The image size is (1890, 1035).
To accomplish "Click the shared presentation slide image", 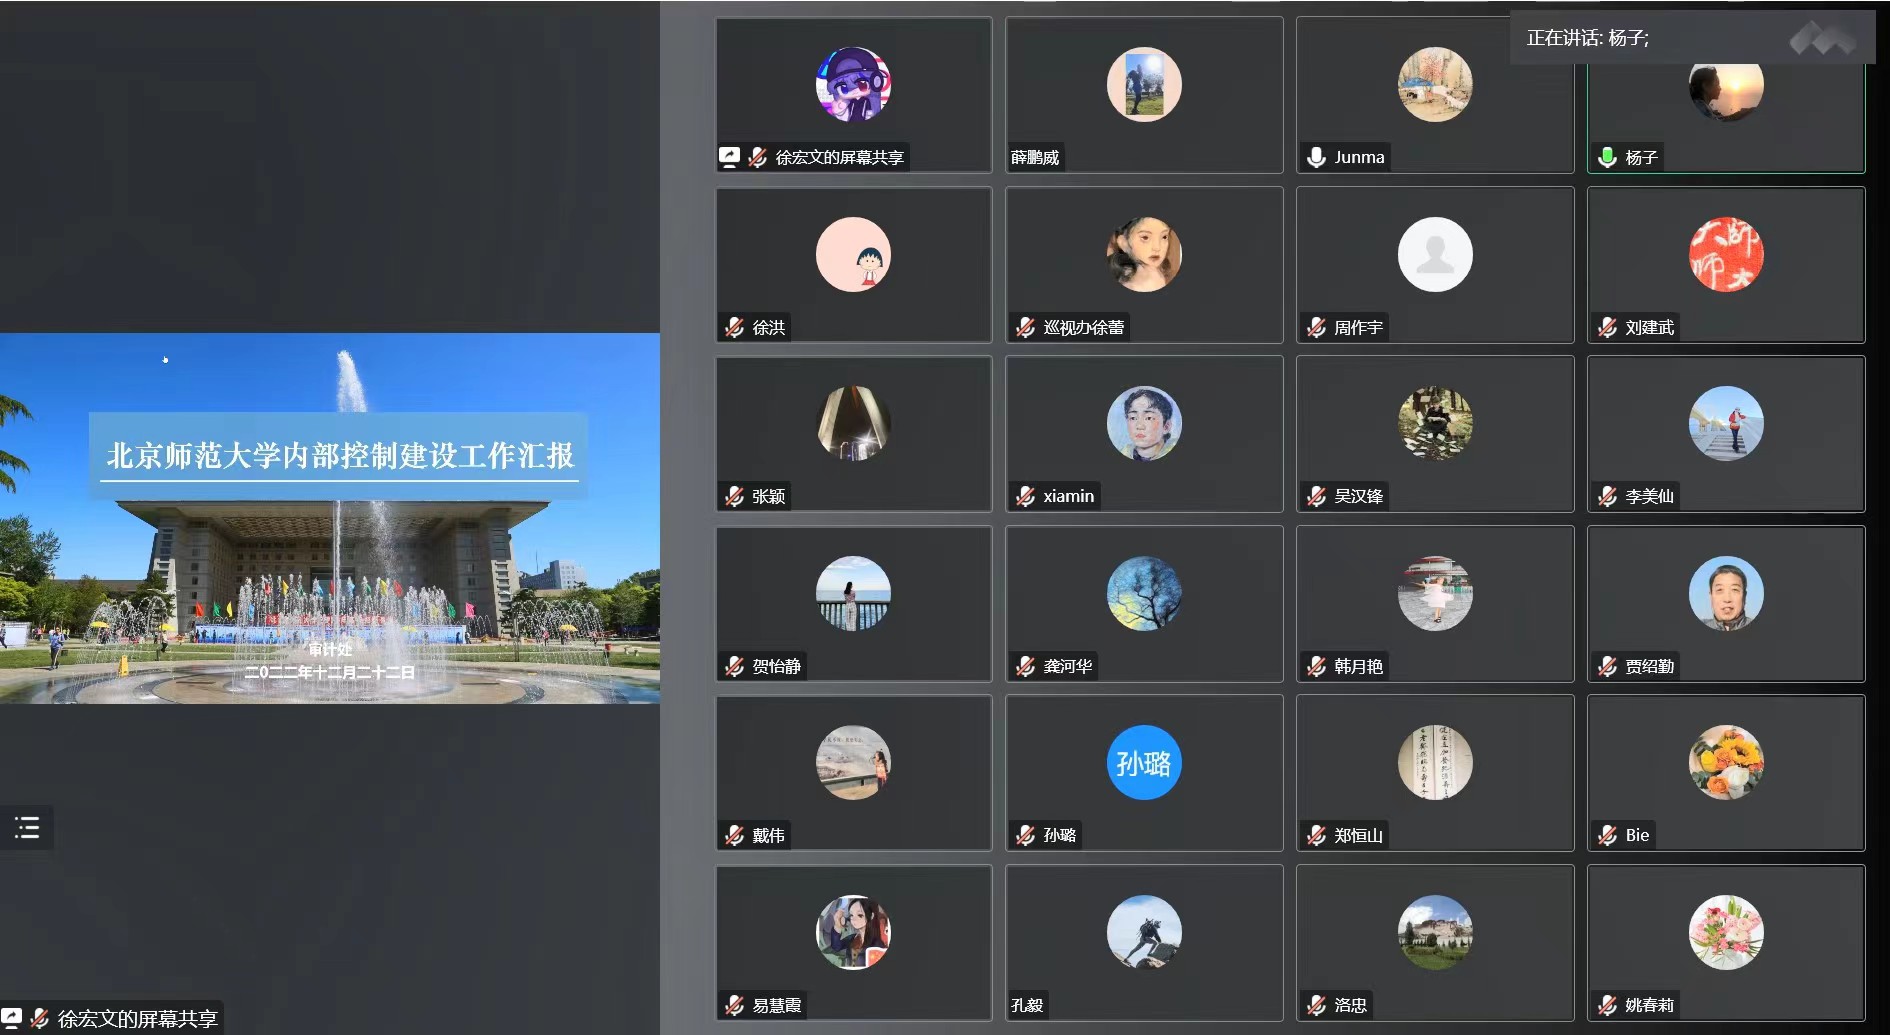I will [330, 518].
